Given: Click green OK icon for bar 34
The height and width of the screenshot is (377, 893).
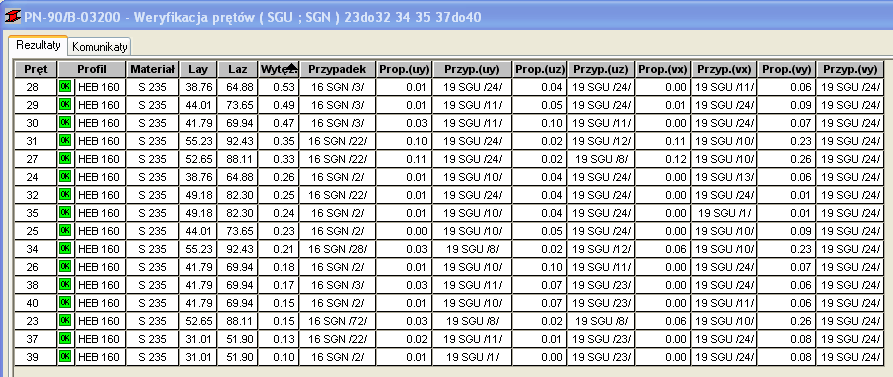Looking at the screenshot, I should tap(65, 248).
